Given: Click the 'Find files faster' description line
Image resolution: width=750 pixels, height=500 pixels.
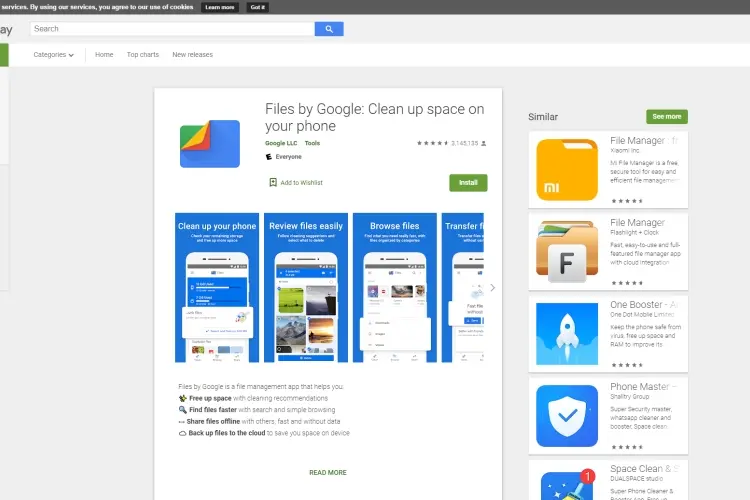Looking at the screenshot, I should (256, 410).
